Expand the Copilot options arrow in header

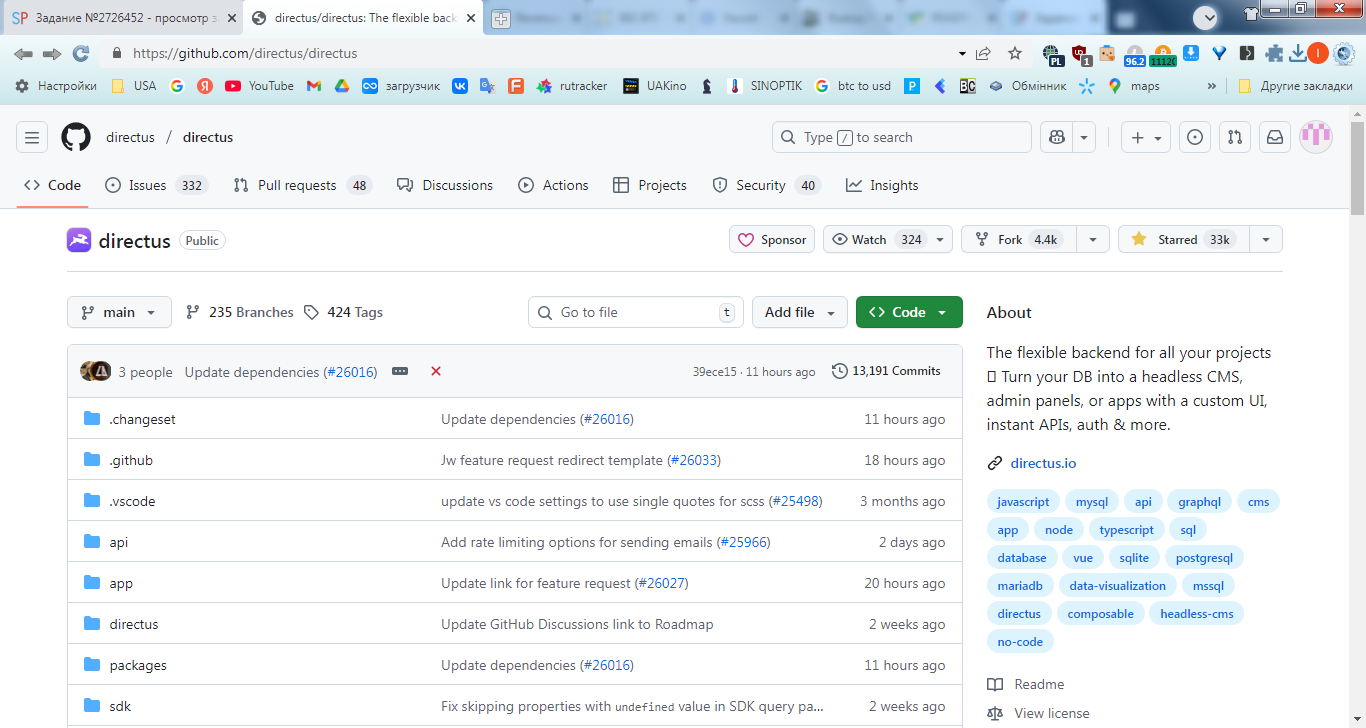(1085, 138)
